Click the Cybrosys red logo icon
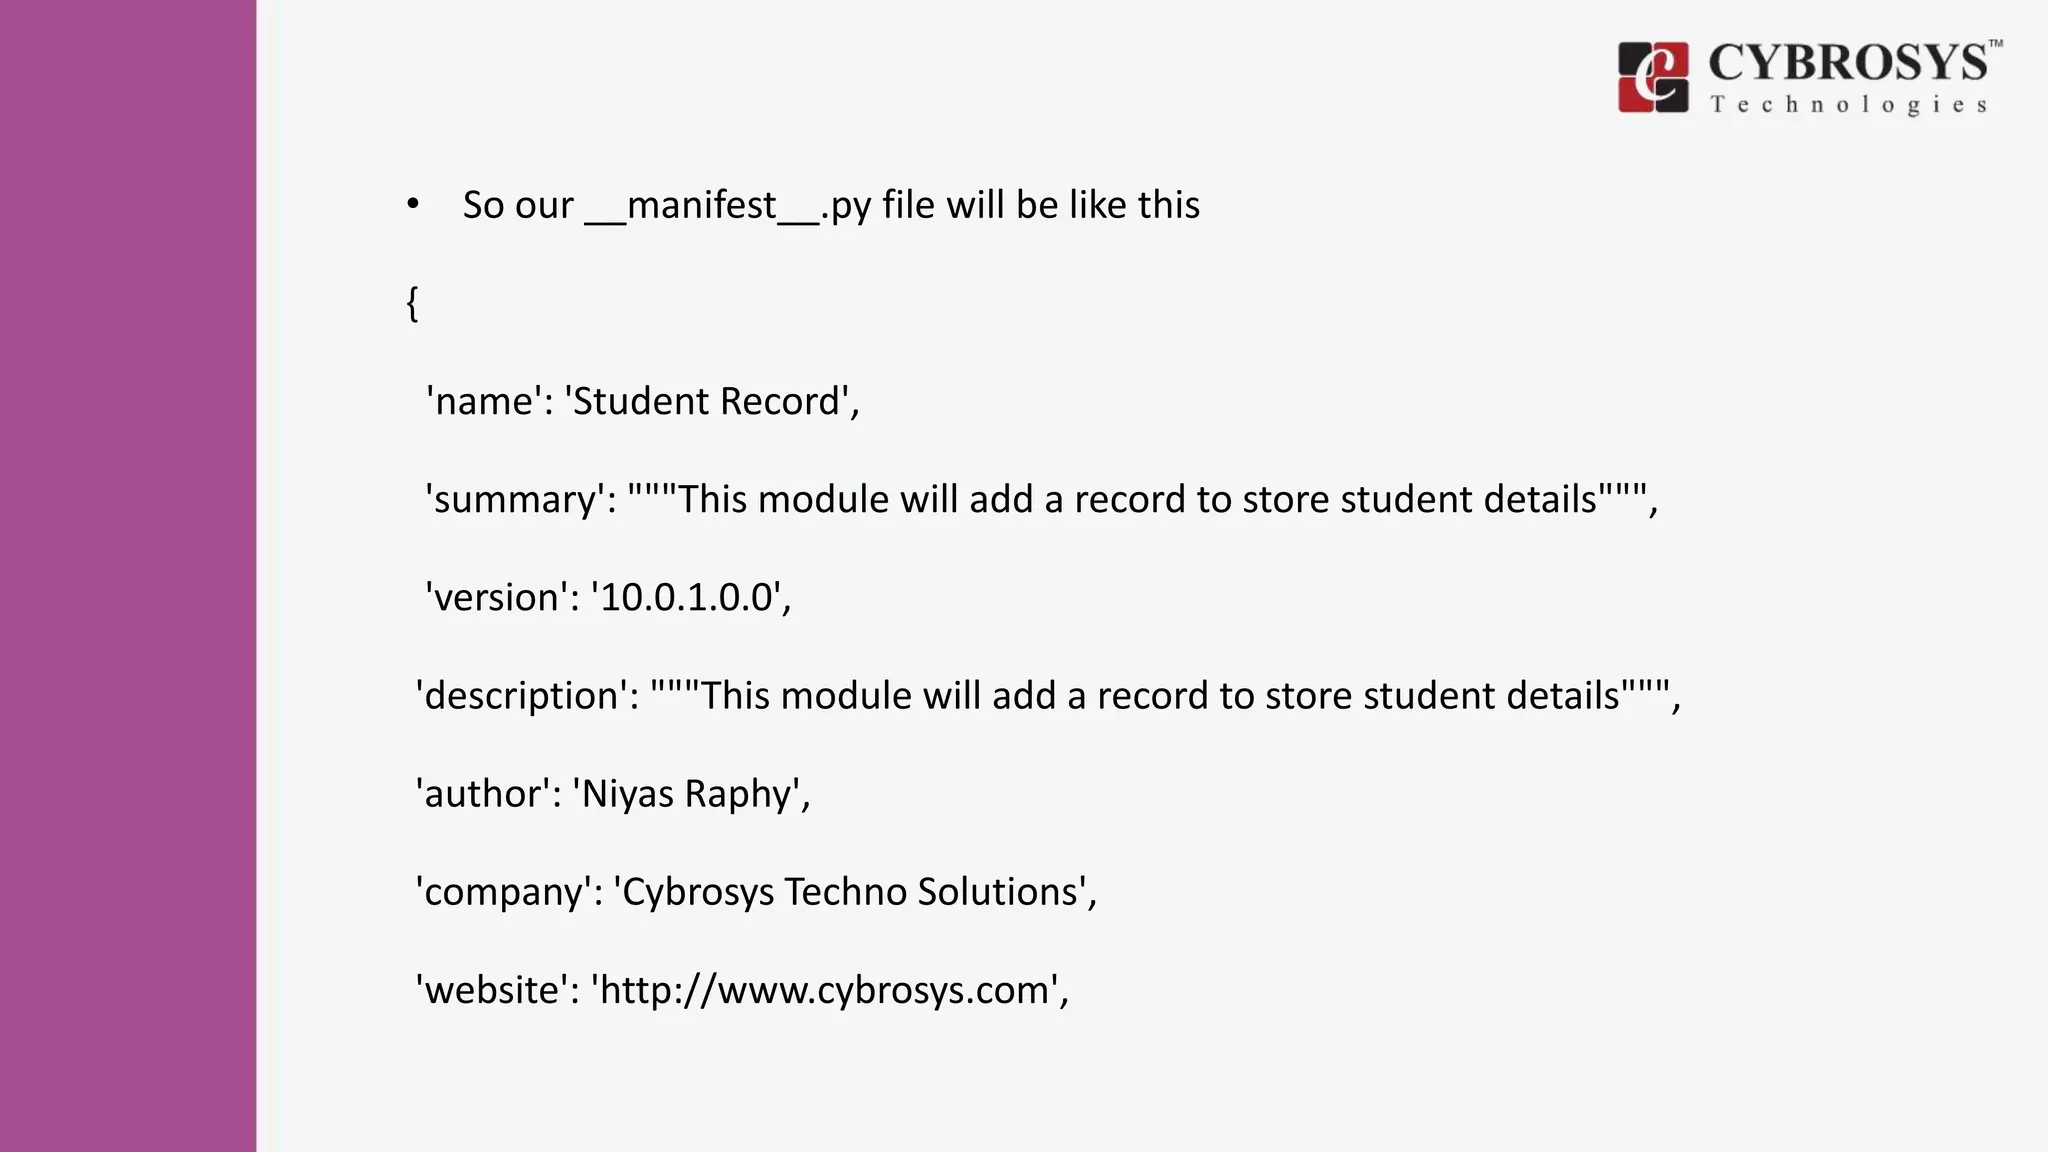Image resolution: width=2048 pixels, height=1152 pixels. 1653,77
